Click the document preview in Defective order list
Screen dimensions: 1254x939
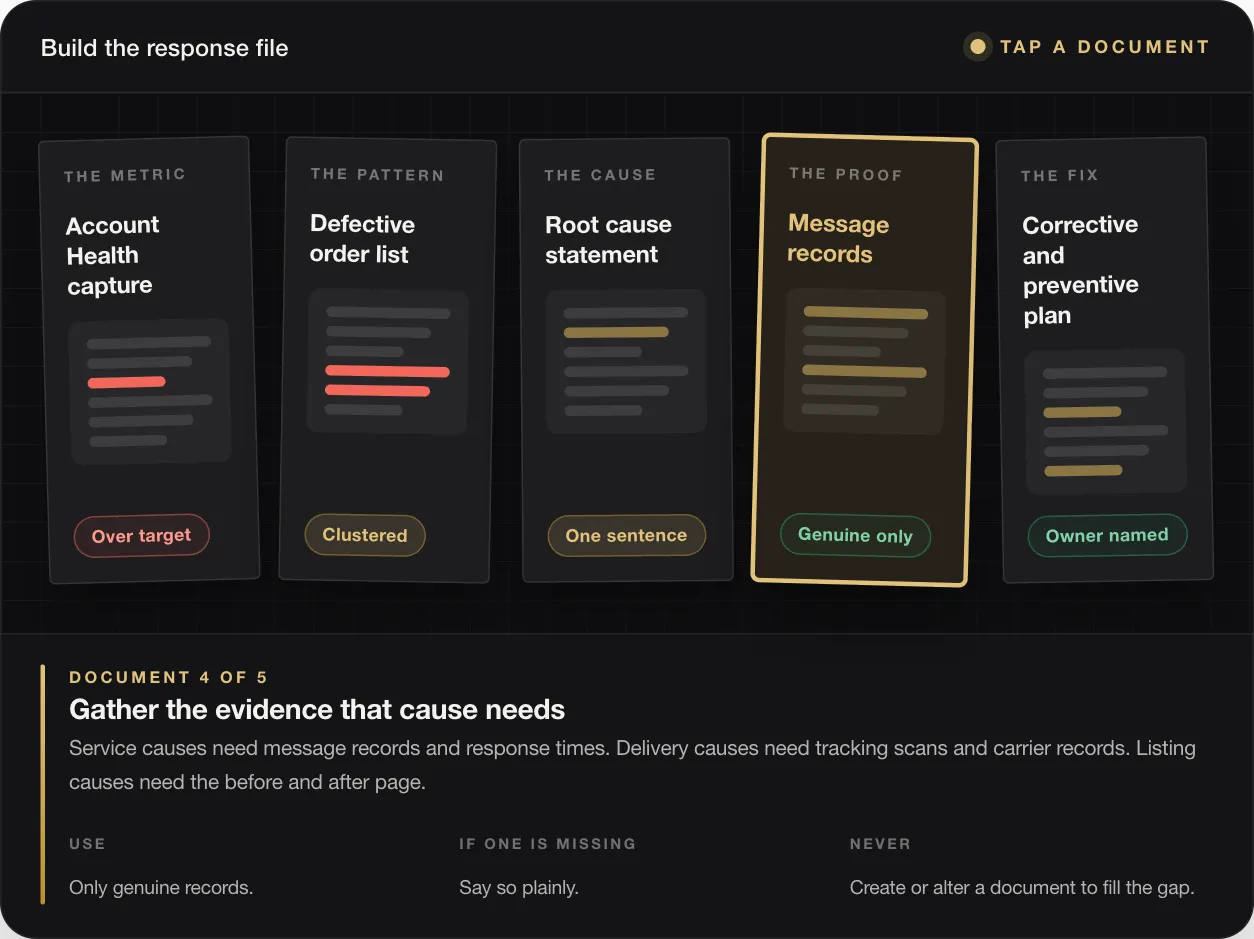point(388,361)
